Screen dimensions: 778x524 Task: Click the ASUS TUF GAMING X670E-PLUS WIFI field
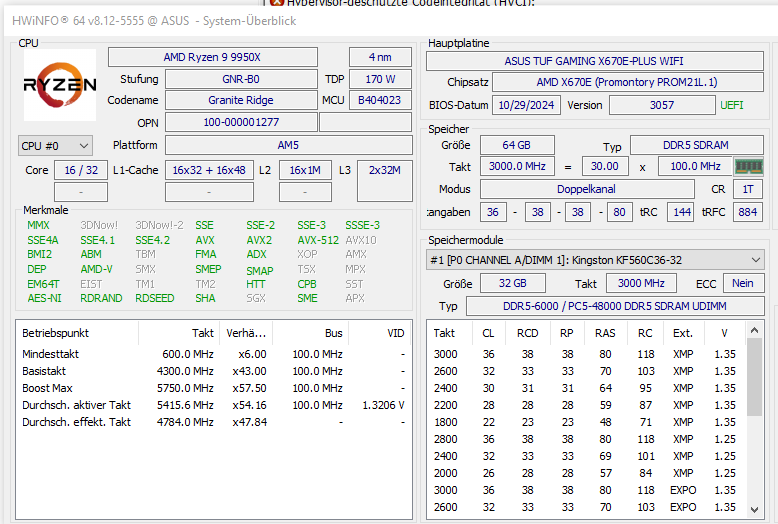tap(594, 61)
